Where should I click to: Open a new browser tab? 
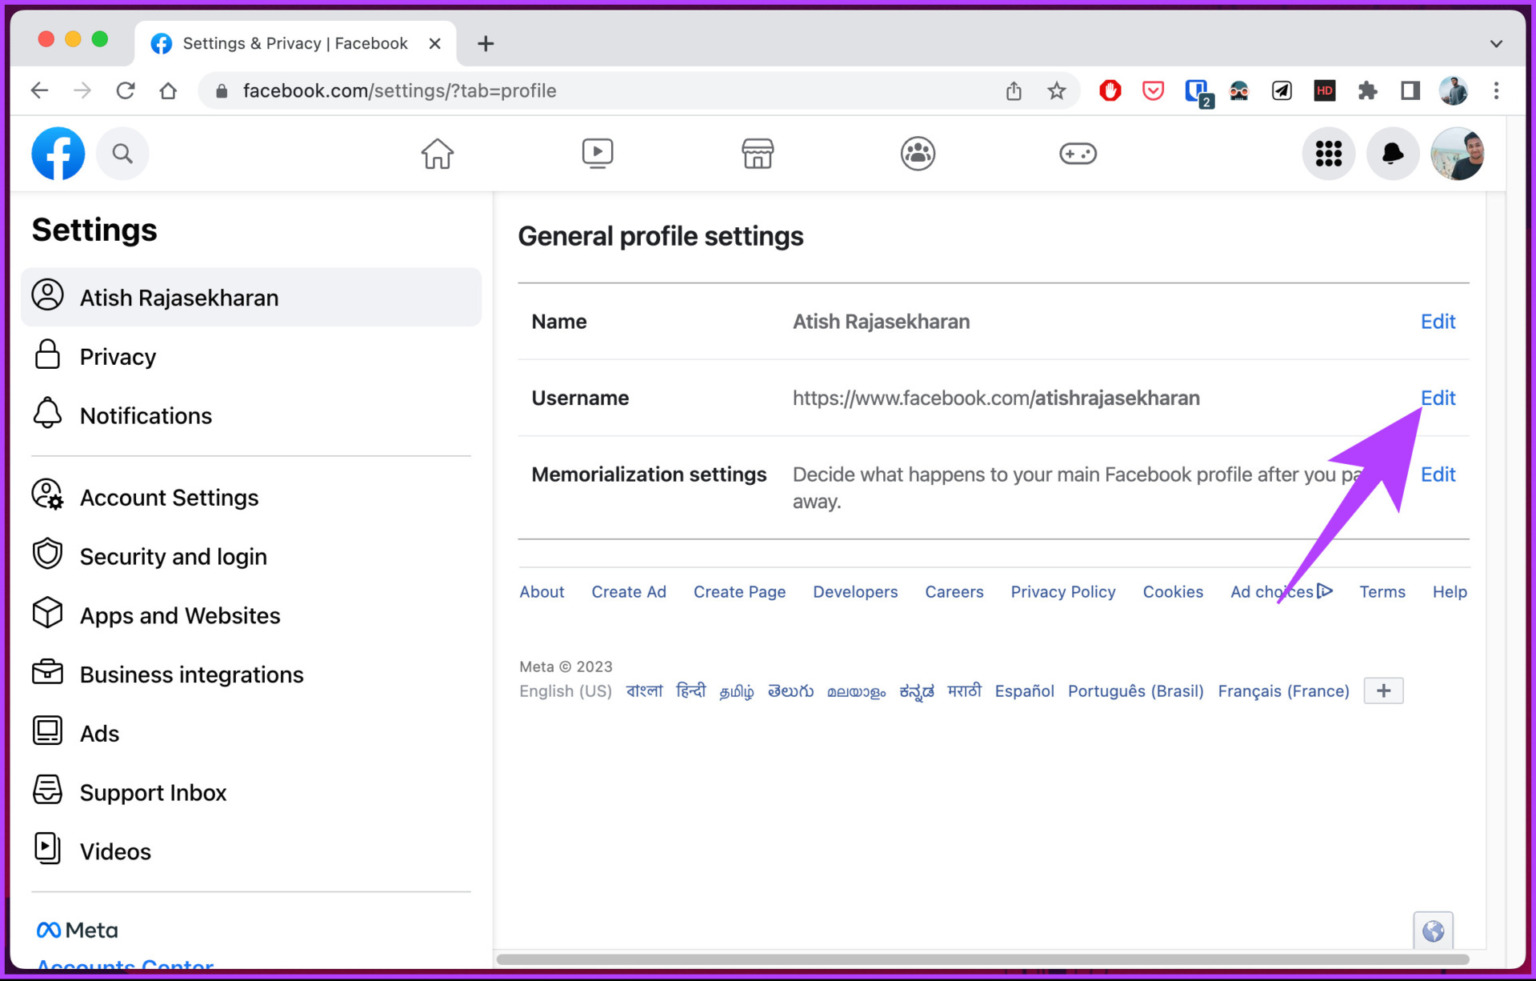point(485,43)
